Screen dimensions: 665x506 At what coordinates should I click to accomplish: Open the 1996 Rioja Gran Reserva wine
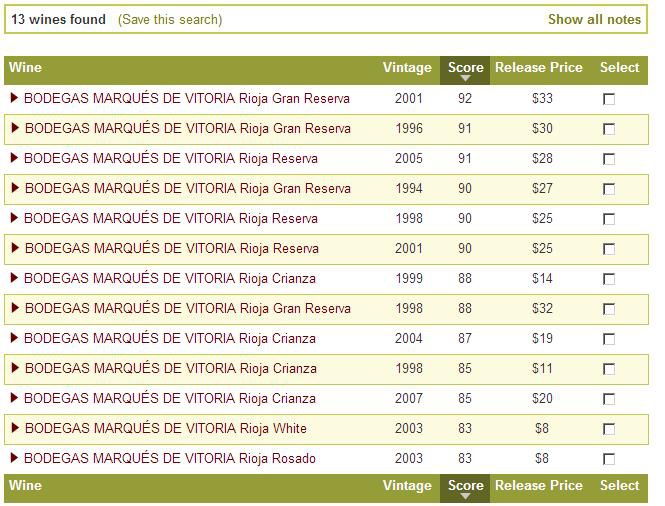[x=187, y=128]
